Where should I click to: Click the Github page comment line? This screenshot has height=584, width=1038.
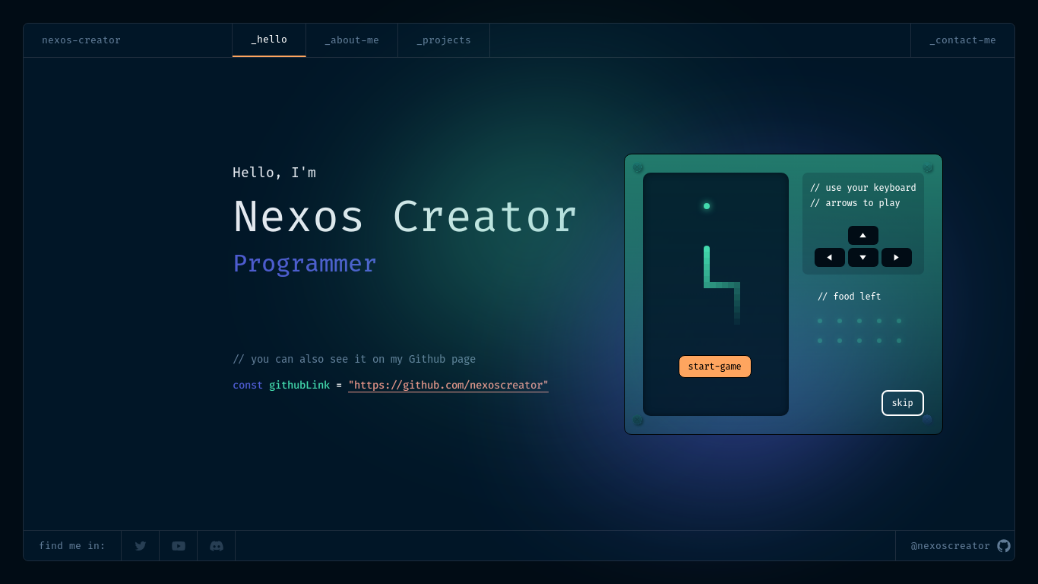click(354, 359)
